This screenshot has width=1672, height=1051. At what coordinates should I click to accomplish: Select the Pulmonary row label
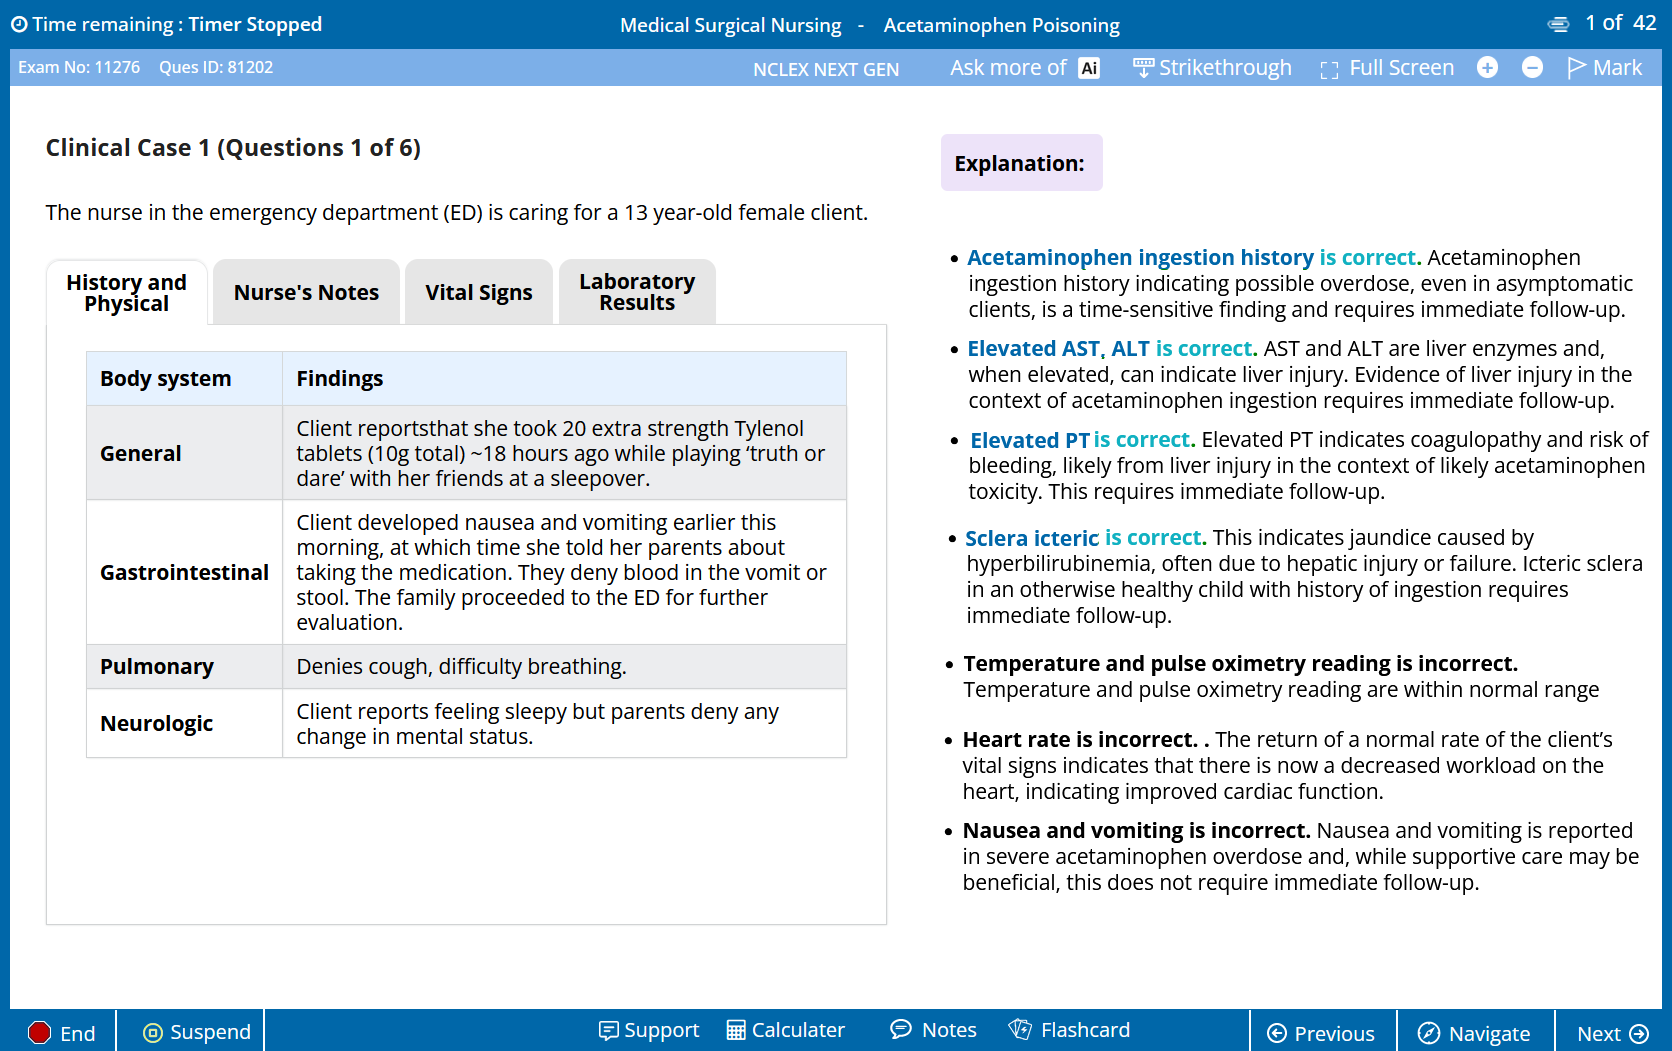(184, 667)
